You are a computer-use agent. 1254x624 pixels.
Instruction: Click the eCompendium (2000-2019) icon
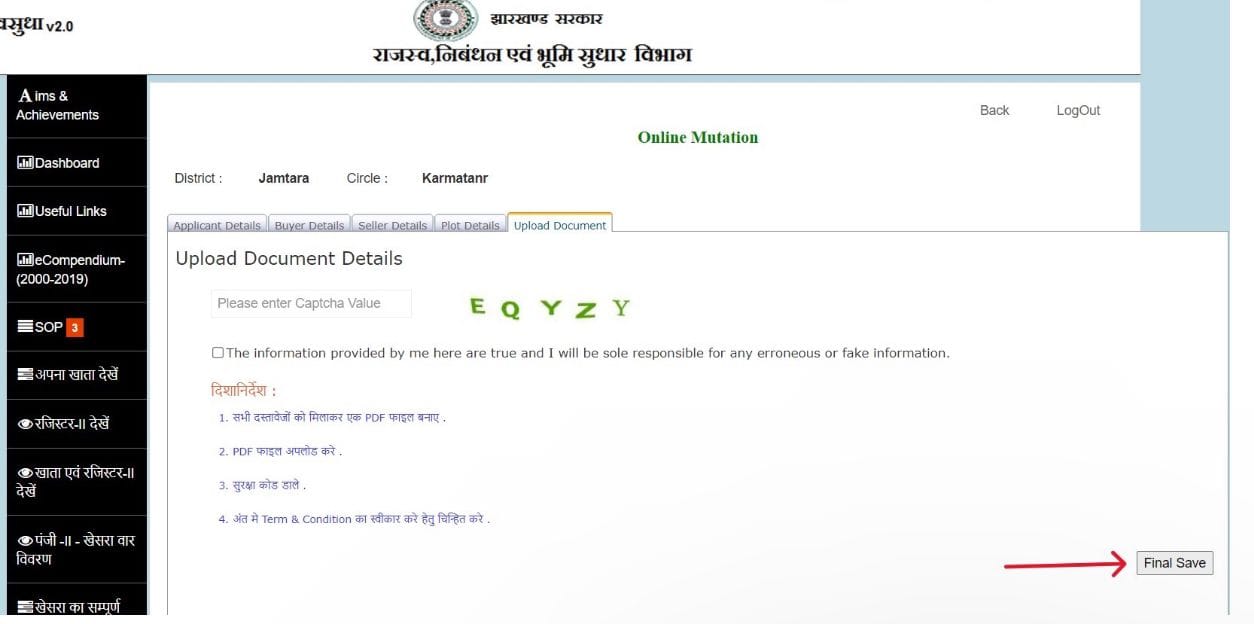coord(25,260)
